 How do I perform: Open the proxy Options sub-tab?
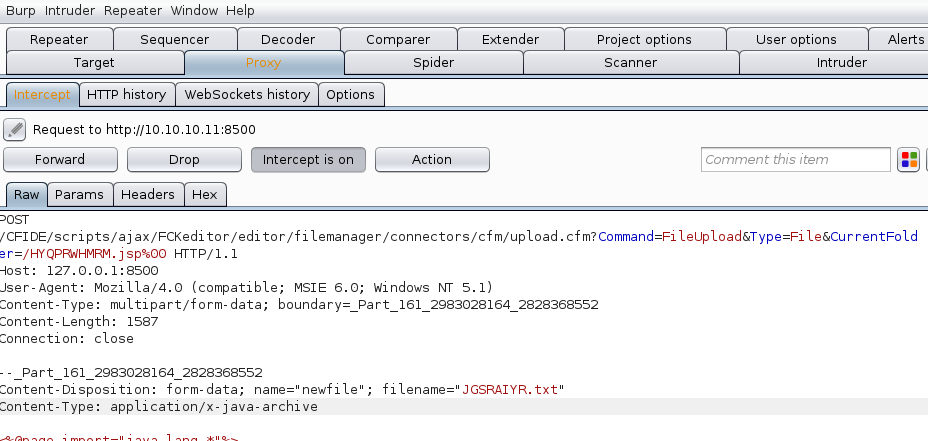(350, 95)
